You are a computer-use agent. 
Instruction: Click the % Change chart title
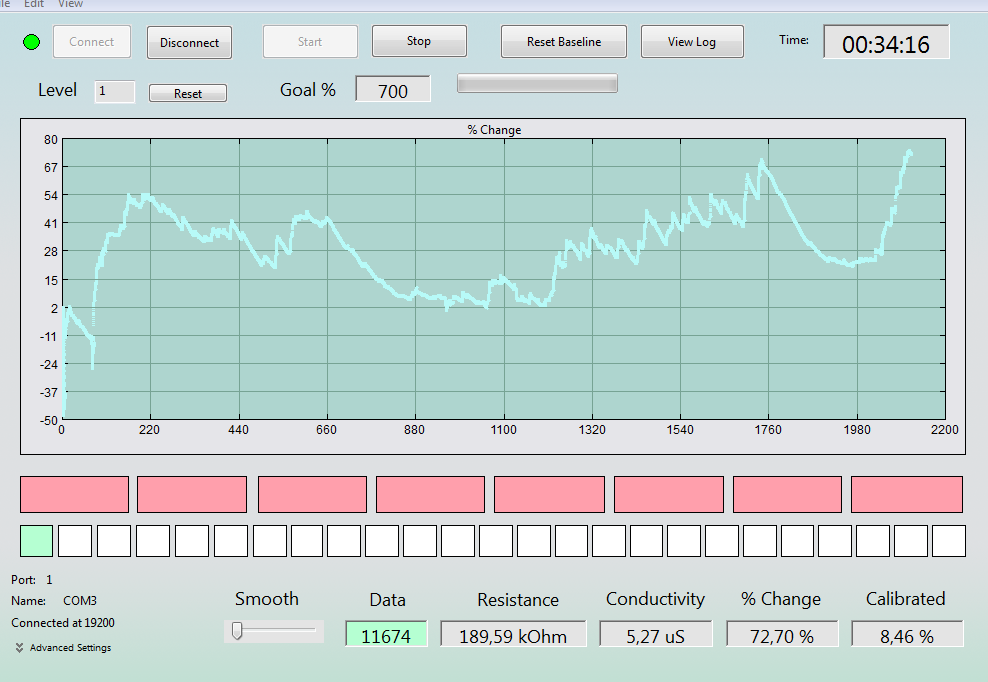(x=494, y=130)
